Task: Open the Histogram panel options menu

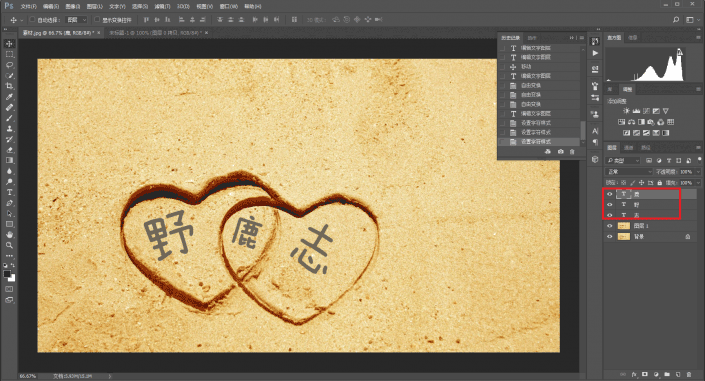Action: [698, 38]
